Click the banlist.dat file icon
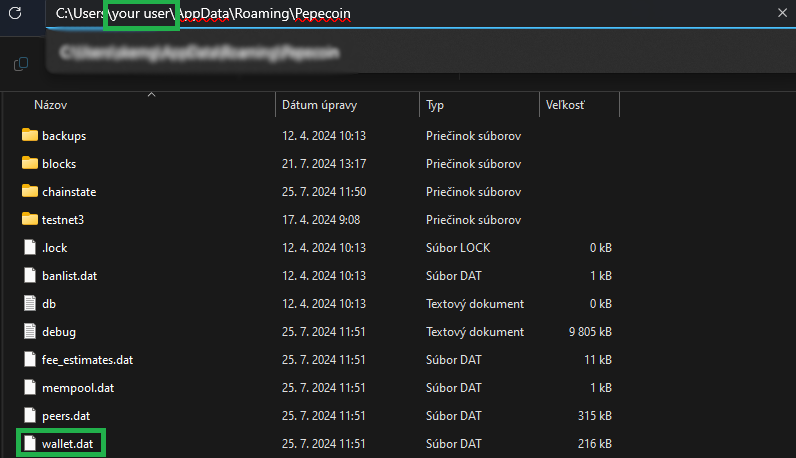This screenshot has width=796, height=458. coord(30,275)
